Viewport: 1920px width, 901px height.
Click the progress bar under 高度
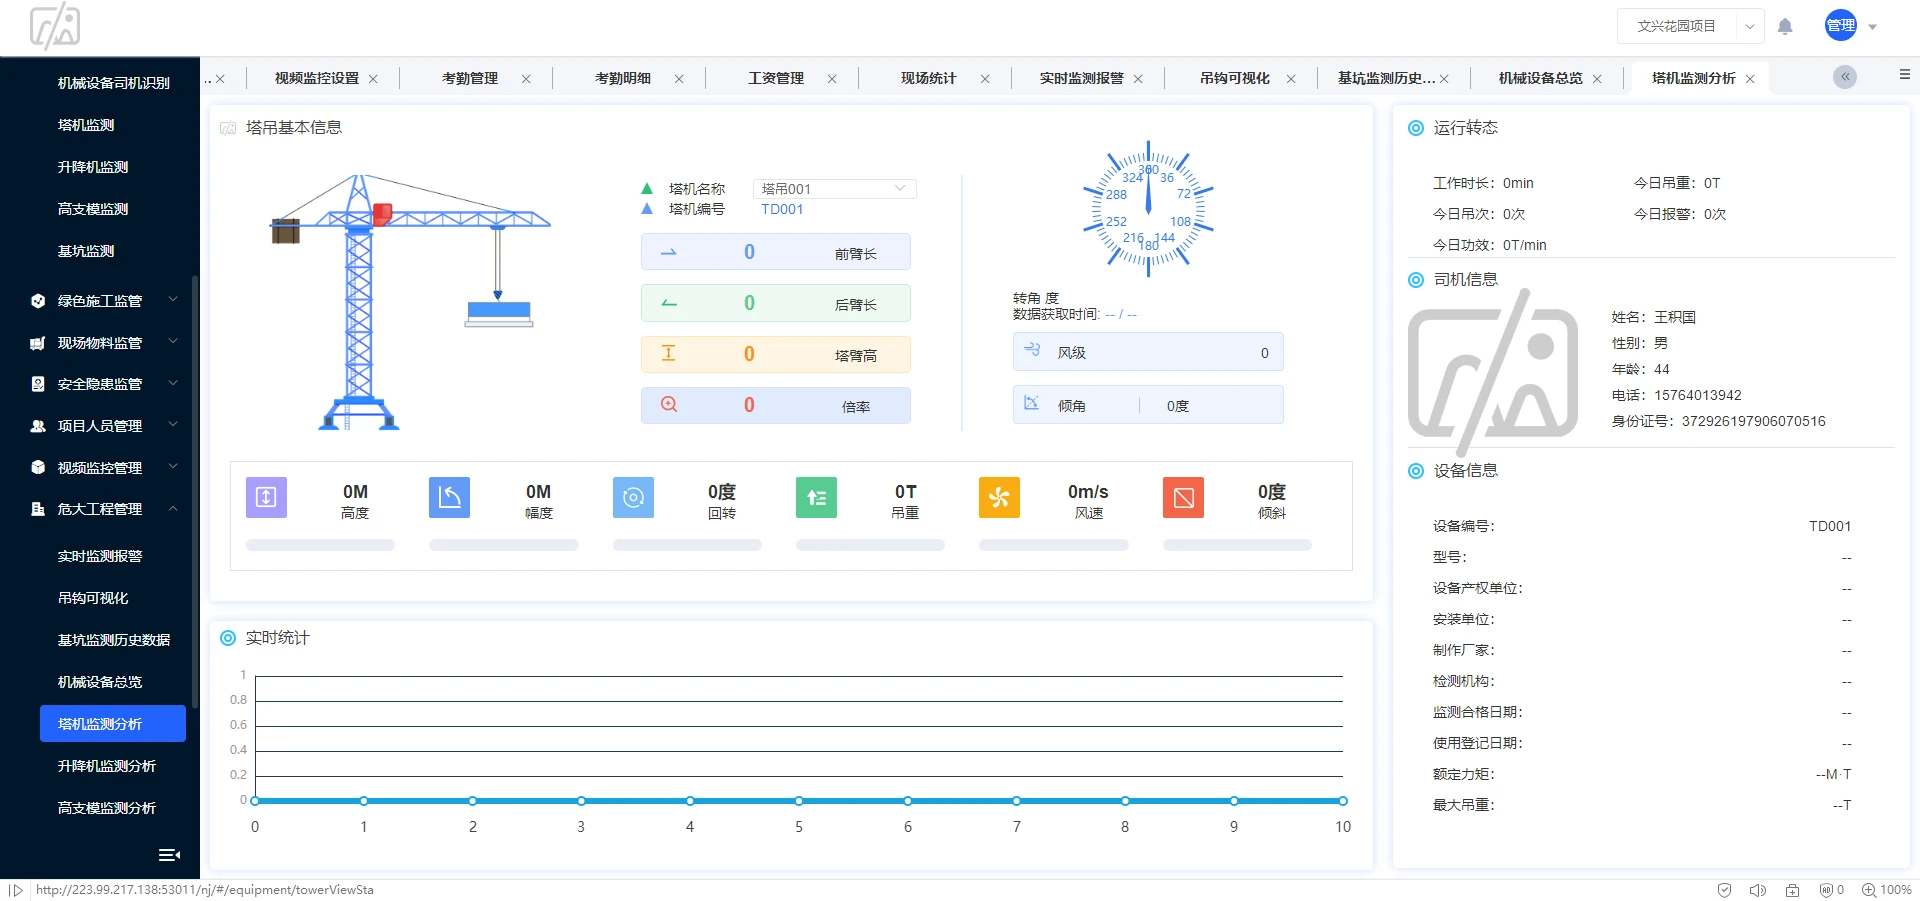pos(320,544)
